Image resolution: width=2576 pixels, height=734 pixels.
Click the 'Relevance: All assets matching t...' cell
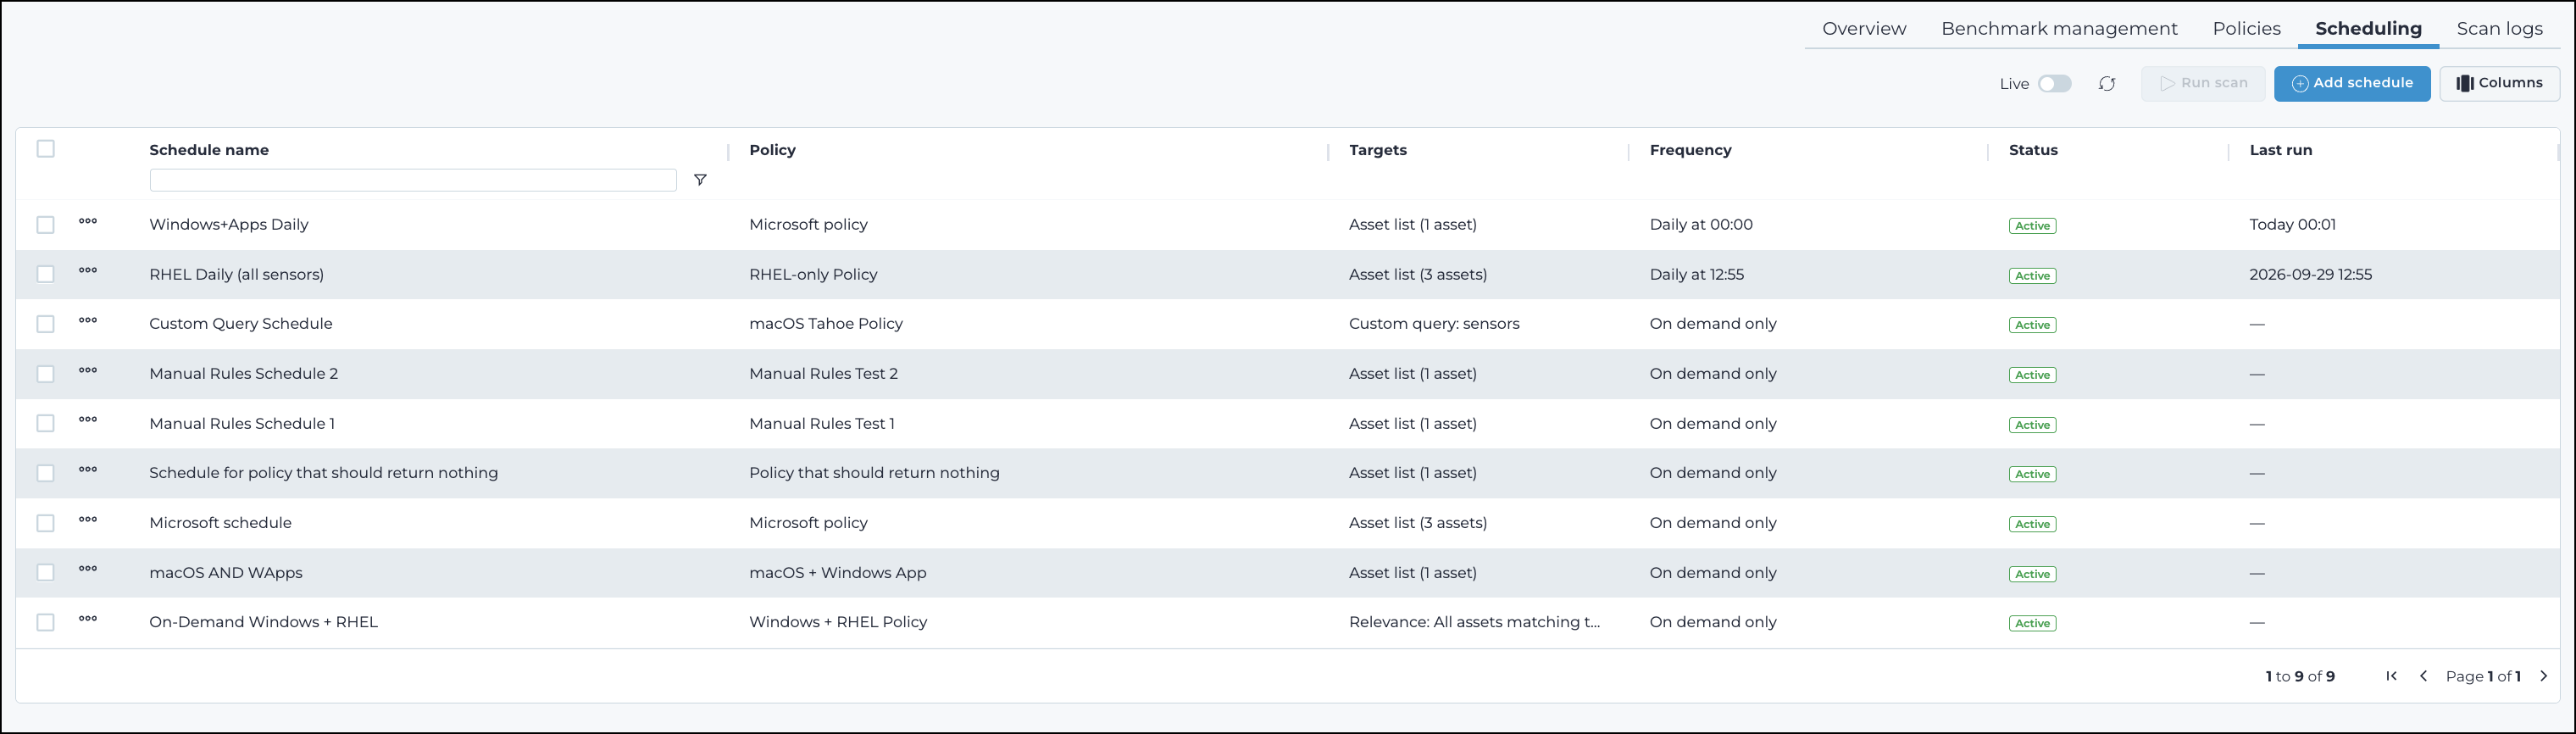click(1474, 622)
